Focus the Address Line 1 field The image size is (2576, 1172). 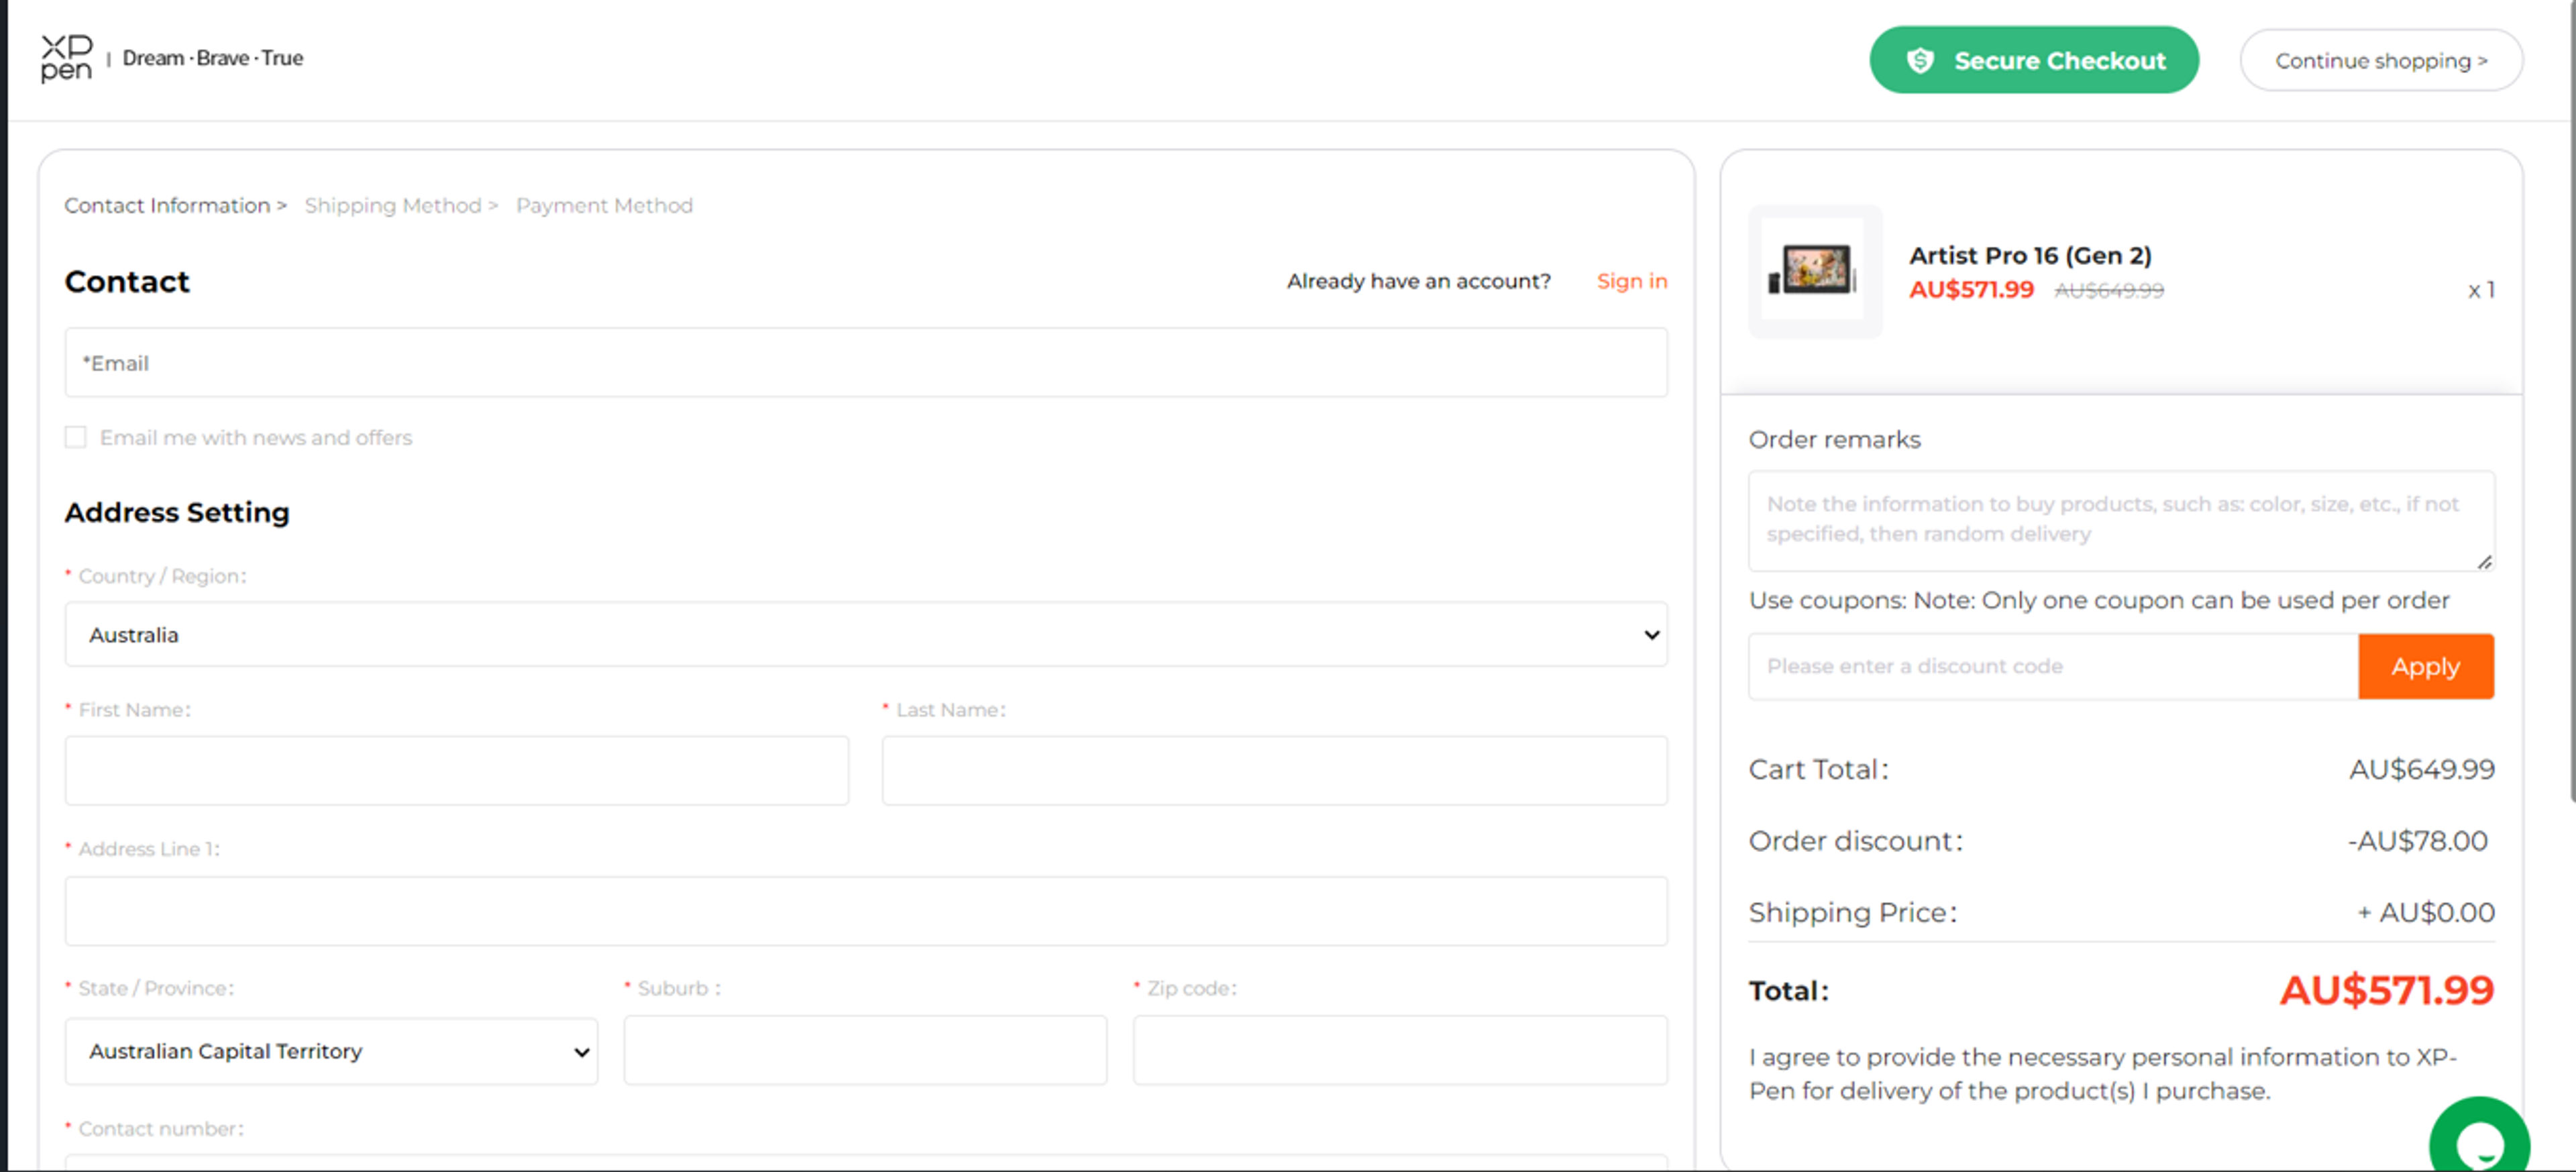point(866,911)
